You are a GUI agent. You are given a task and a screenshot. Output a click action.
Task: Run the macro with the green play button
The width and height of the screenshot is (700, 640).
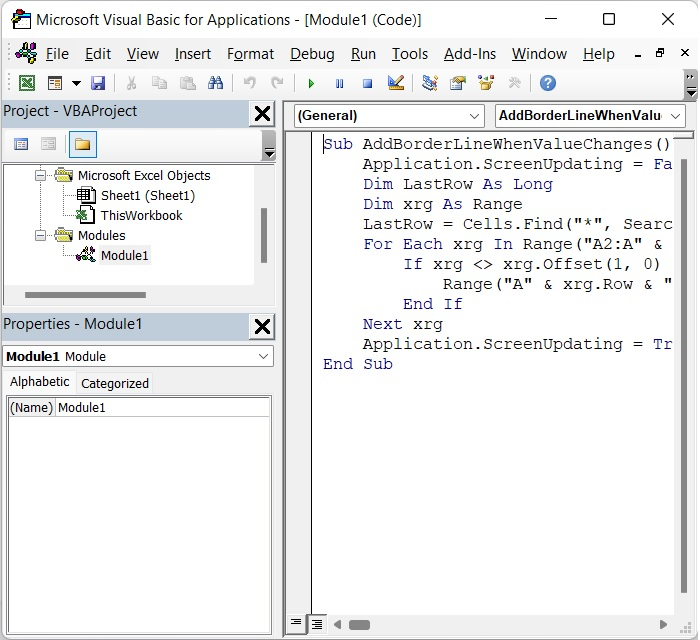312,83
